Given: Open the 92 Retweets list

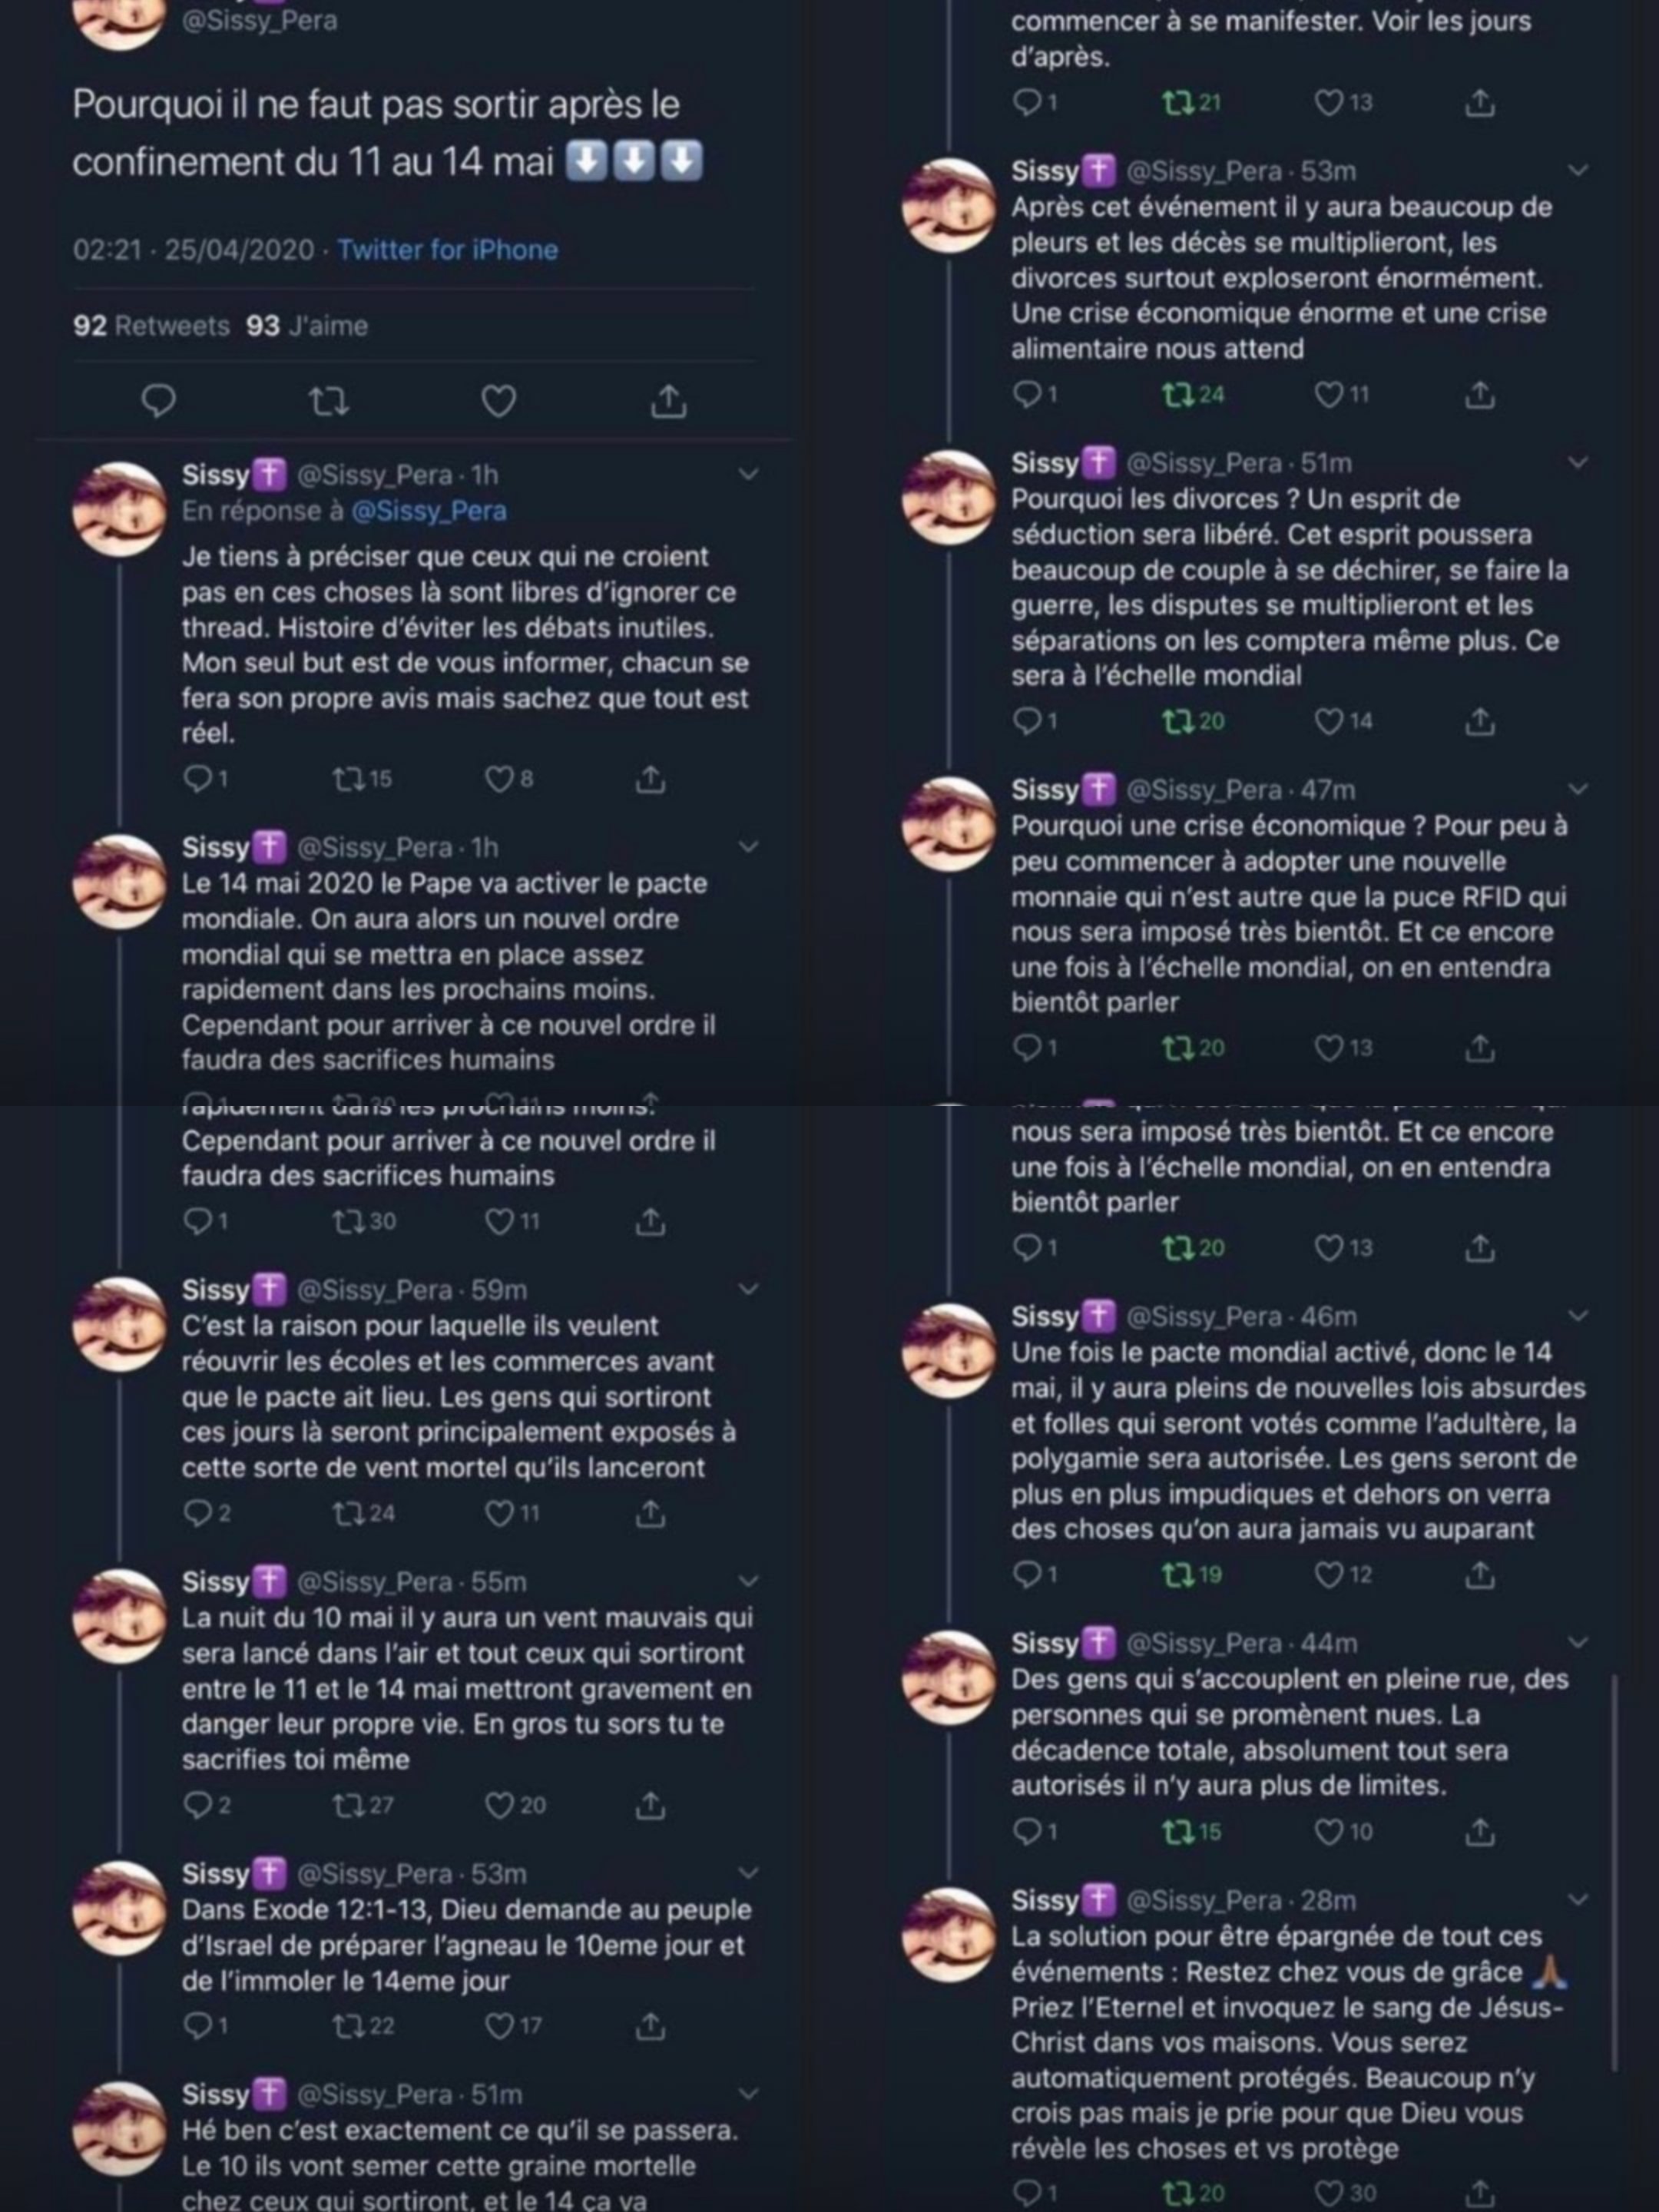Looking at the screenshot, I should [x=151, y=326].
